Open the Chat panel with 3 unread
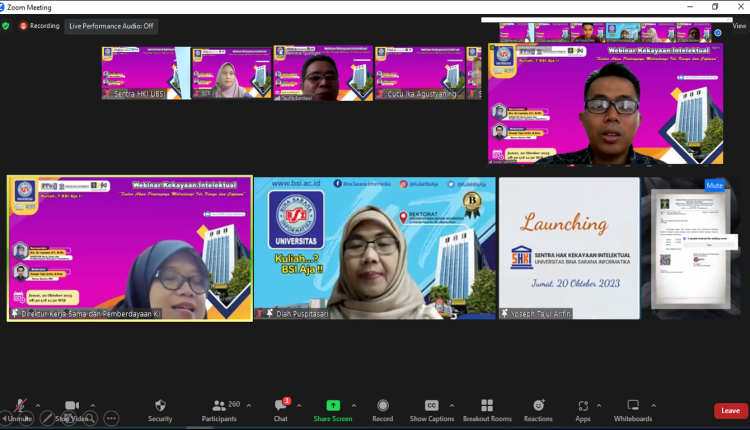The height and width of the screenshot is (430, 750). coord(281,411)
